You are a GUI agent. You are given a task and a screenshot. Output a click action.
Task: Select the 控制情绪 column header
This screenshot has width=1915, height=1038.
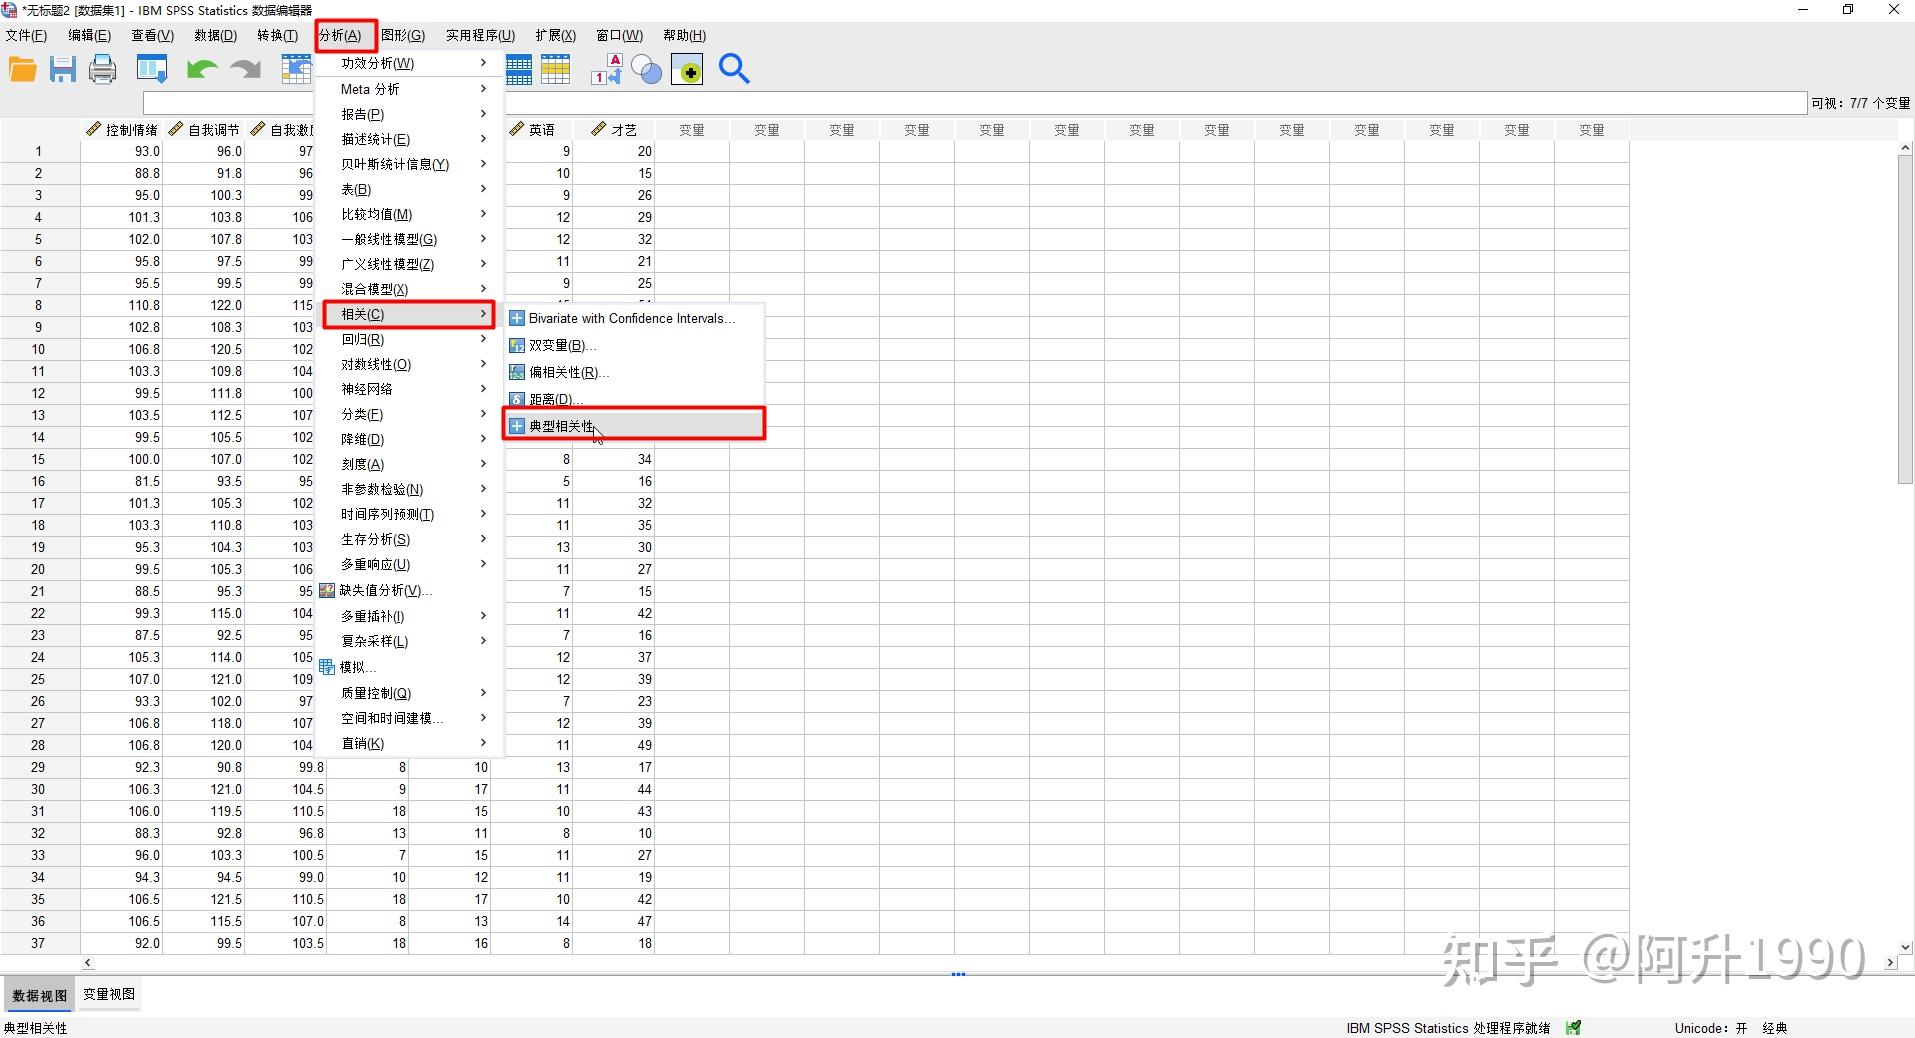(x=122, y=130)
